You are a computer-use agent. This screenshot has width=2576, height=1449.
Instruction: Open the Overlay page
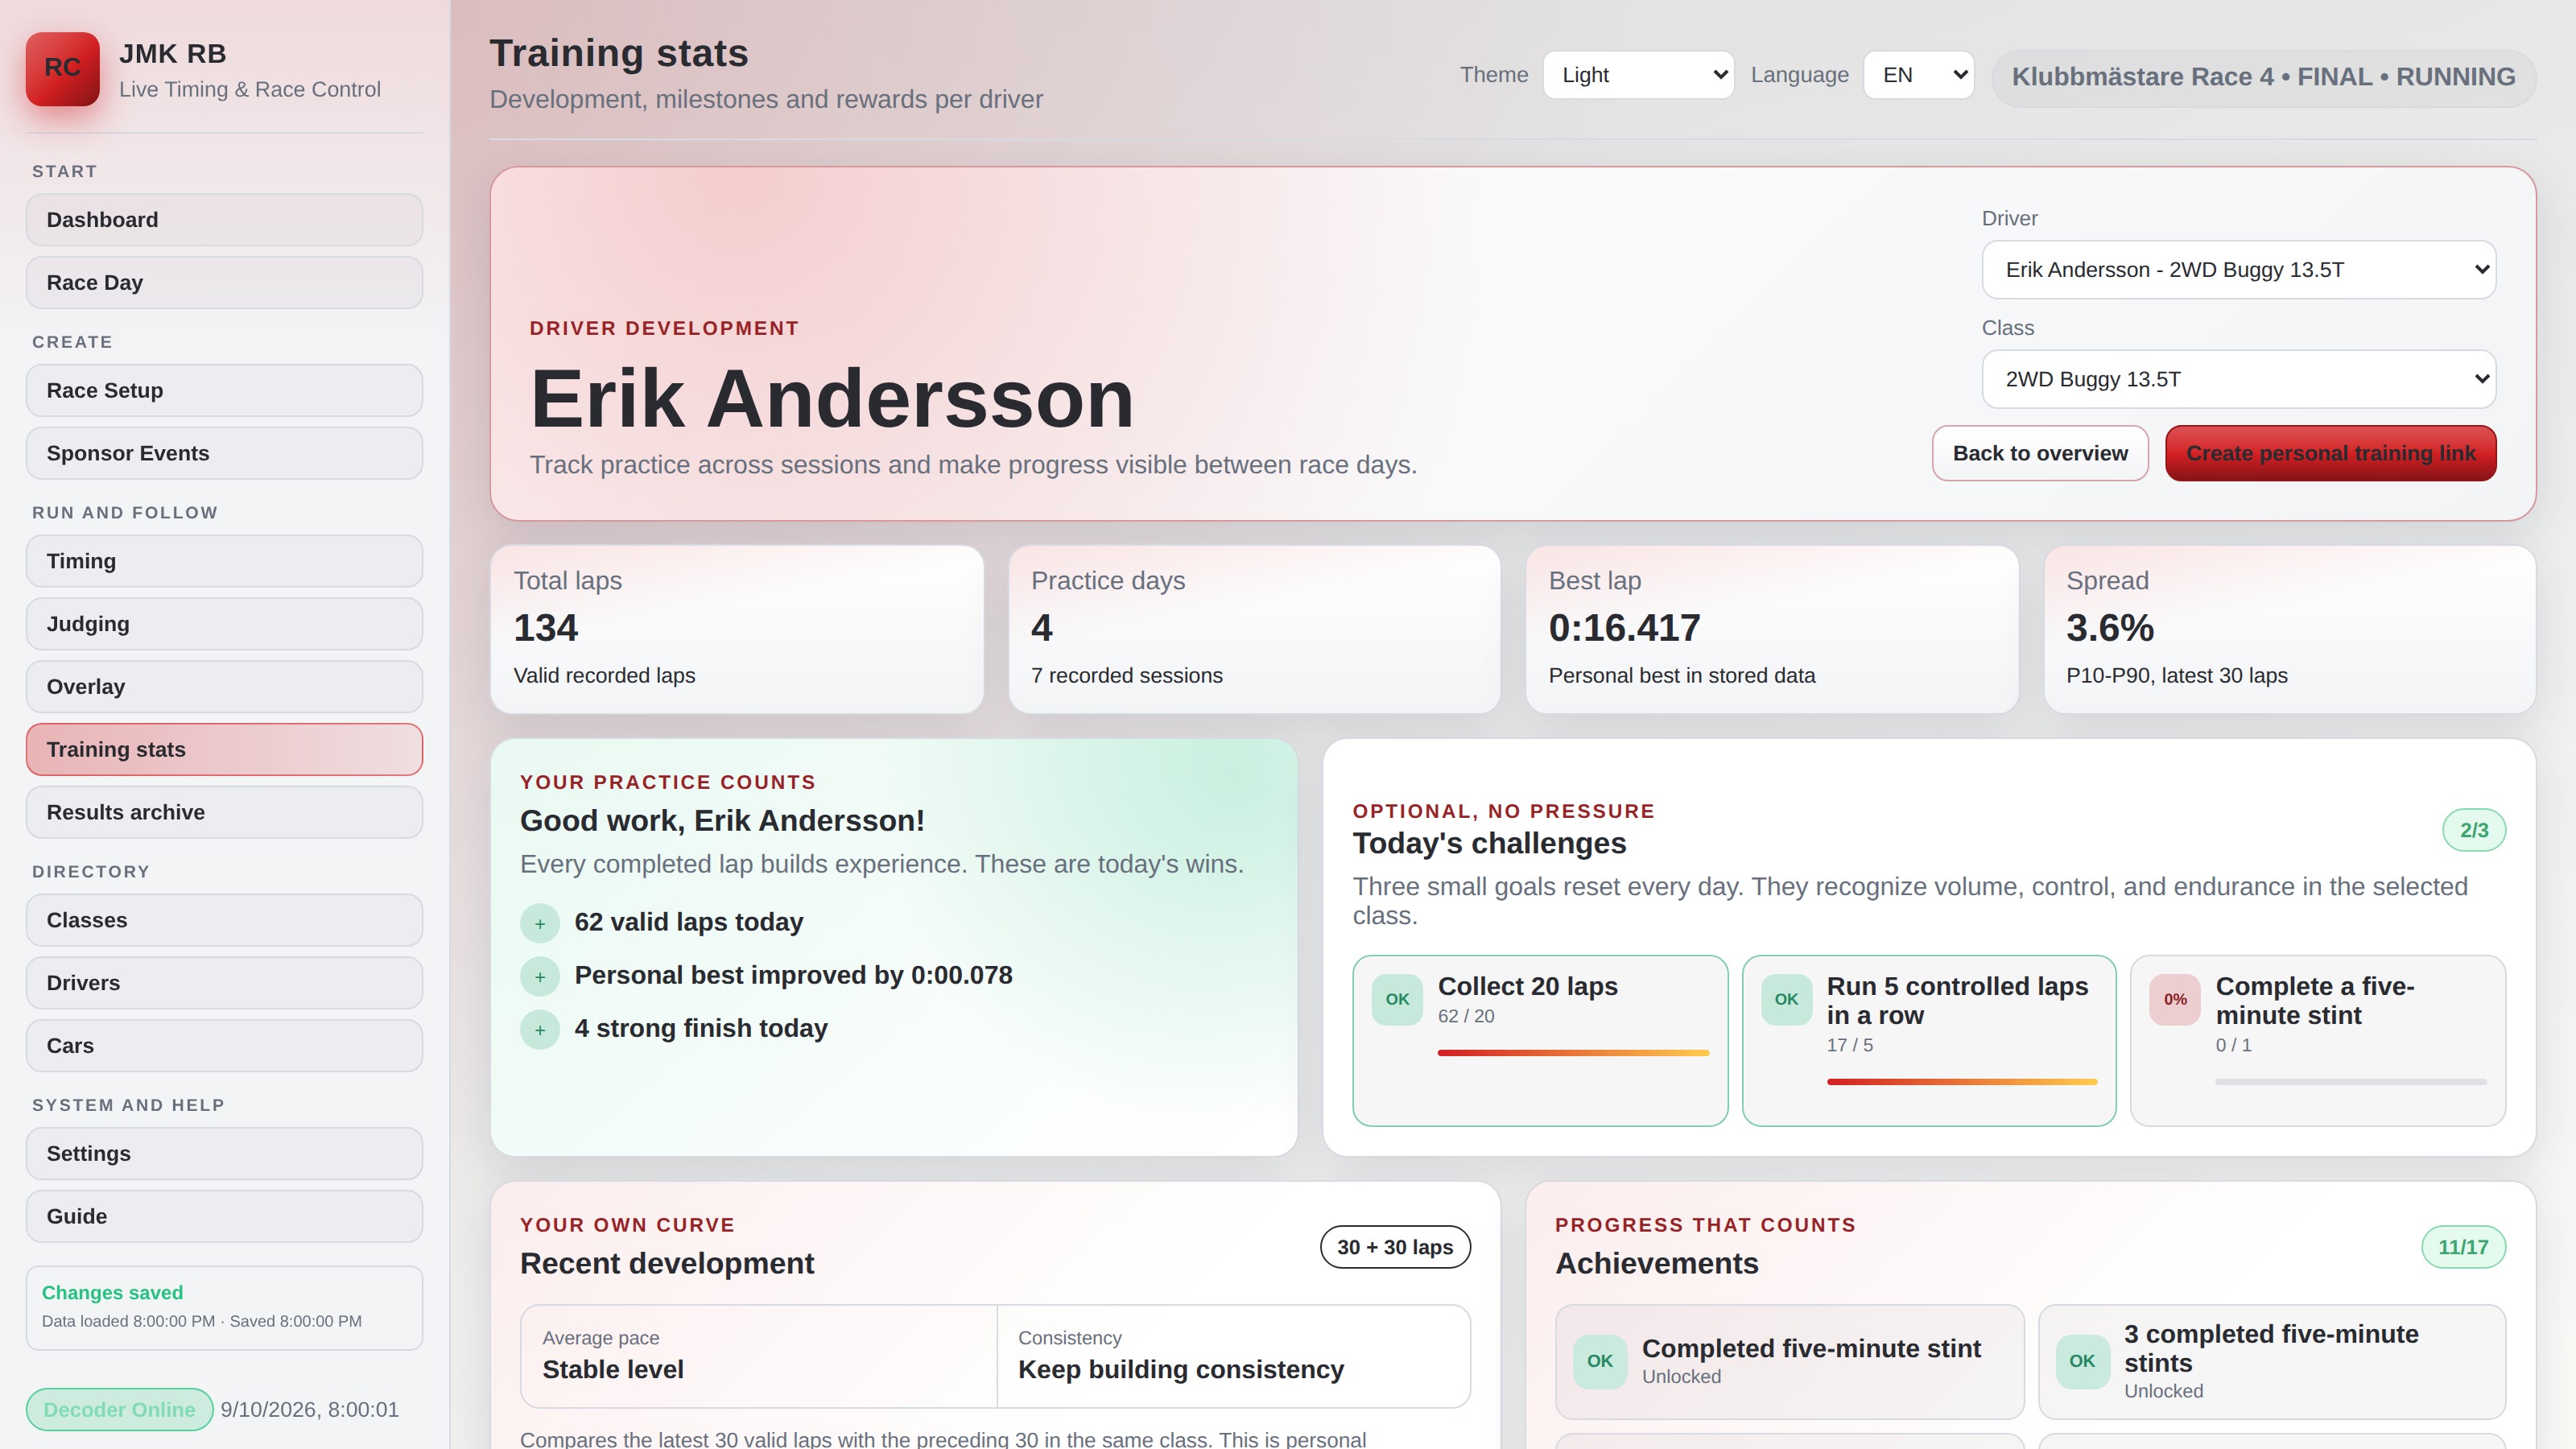(224, 687)
